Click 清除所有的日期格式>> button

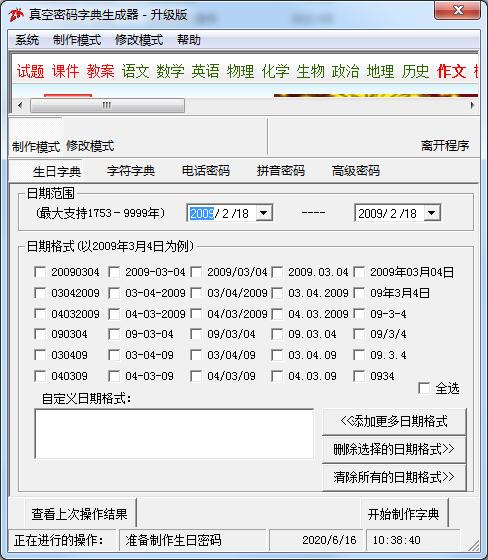coord(394,478)
